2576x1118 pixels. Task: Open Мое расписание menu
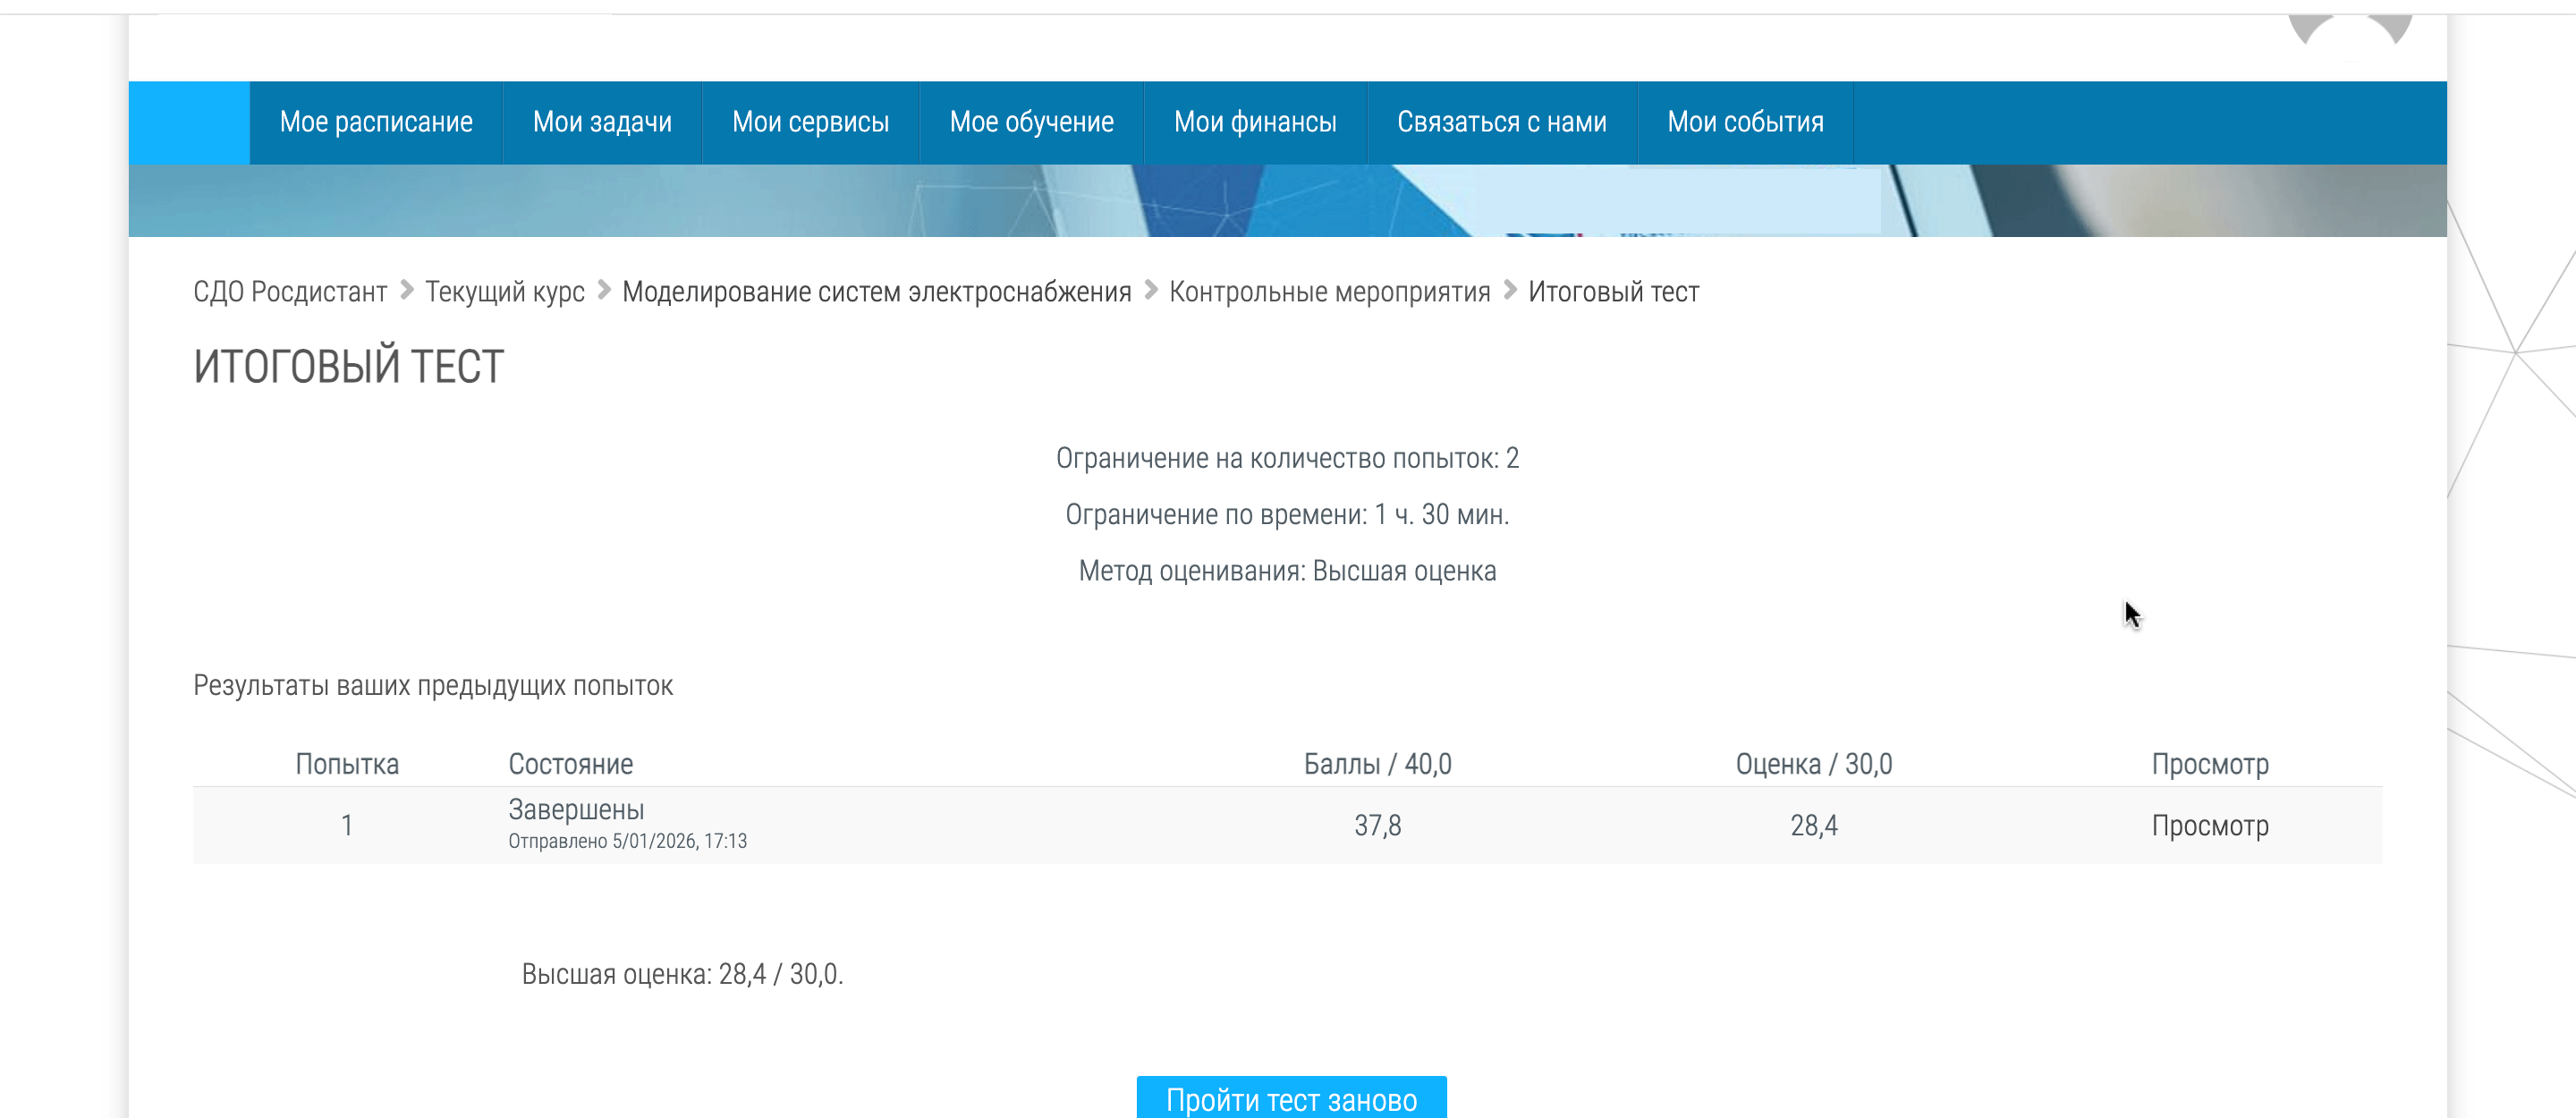pos(376,122)
